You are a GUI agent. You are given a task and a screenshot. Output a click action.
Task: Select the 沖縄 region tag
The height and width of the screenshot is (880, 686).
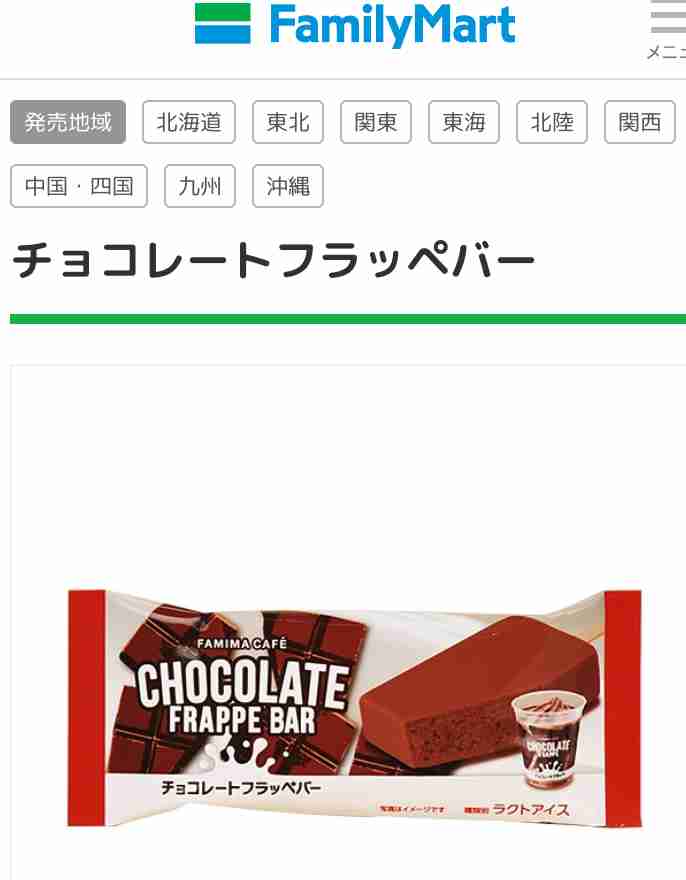288,186
